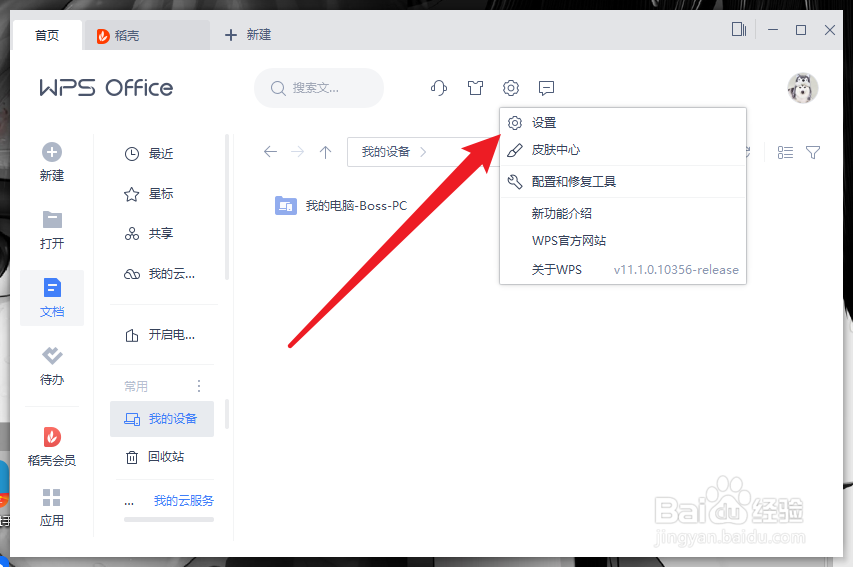Go back with the left arrow
Screen dimensions: 853x567
coord(270,152)
